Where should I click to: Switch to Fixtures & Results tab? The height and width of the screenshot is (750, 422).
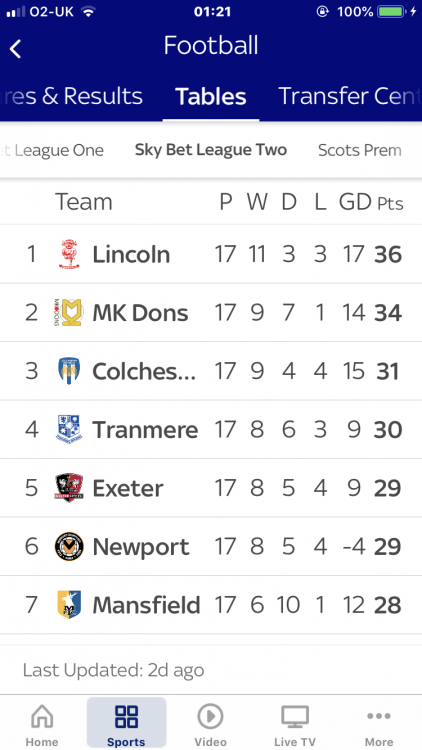click(71, 96)
